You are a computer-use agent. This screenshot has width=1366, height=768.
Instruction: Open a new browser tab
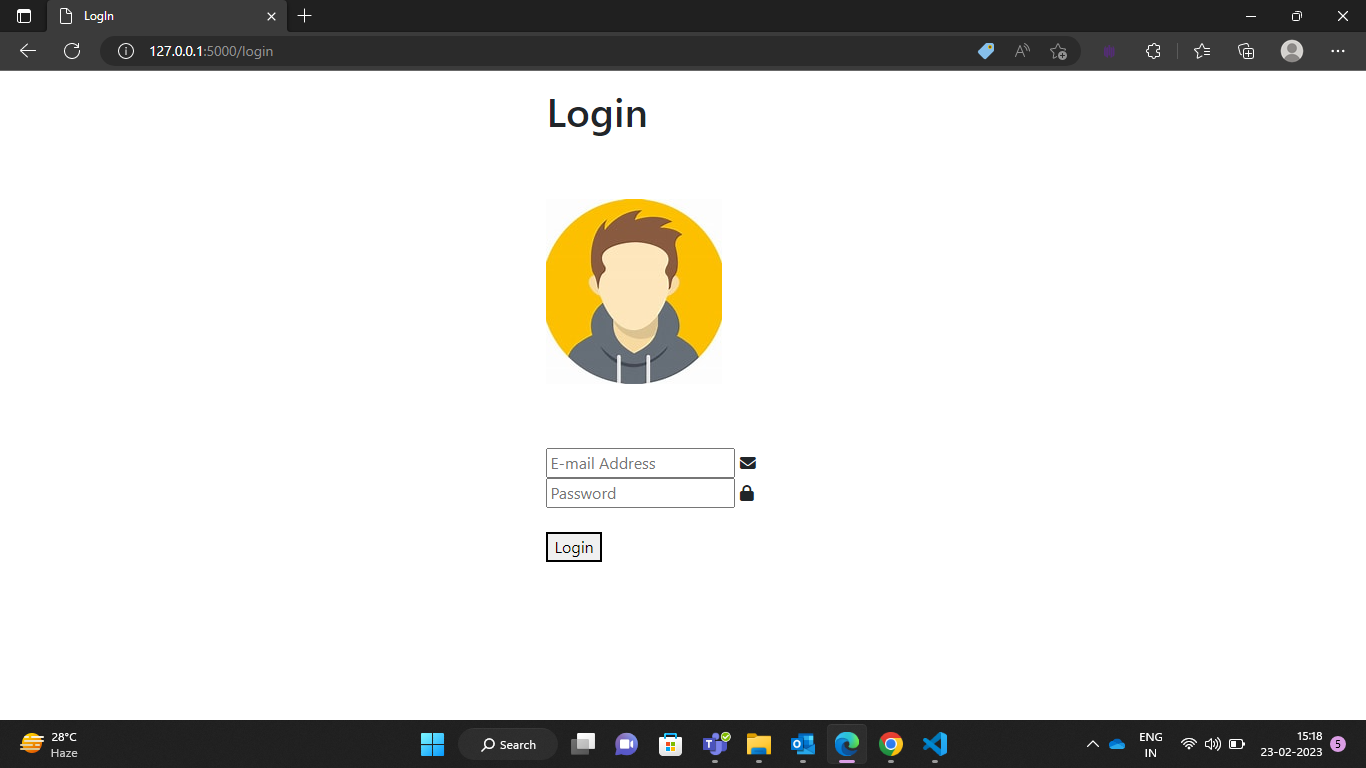[304, 16]
